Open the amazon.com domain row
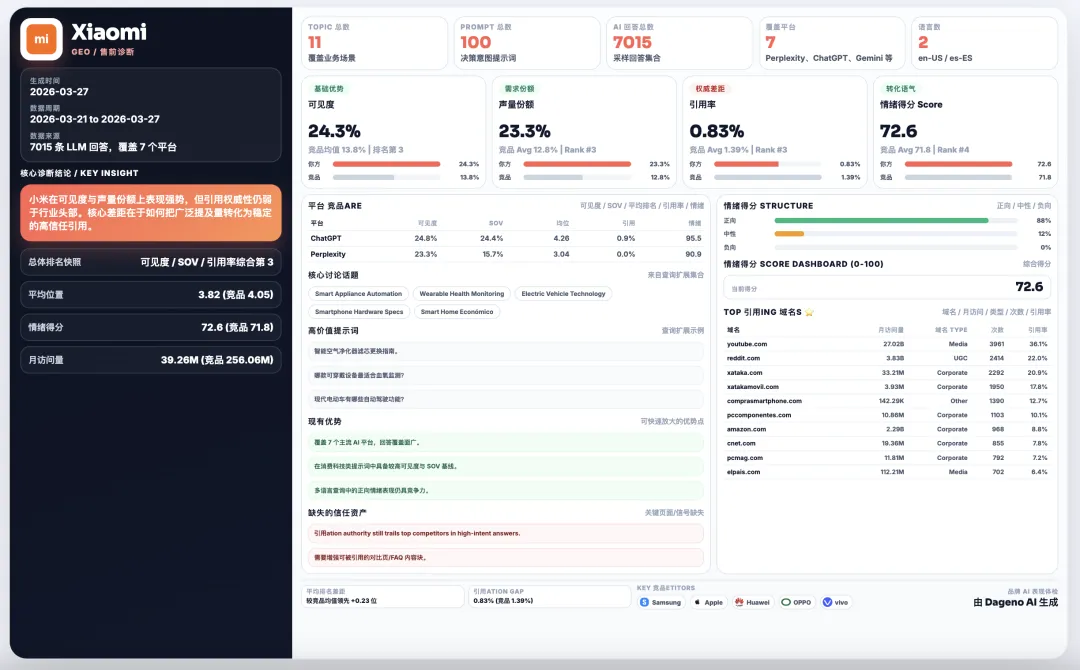 pyautogui.click(x=887, y=429)
